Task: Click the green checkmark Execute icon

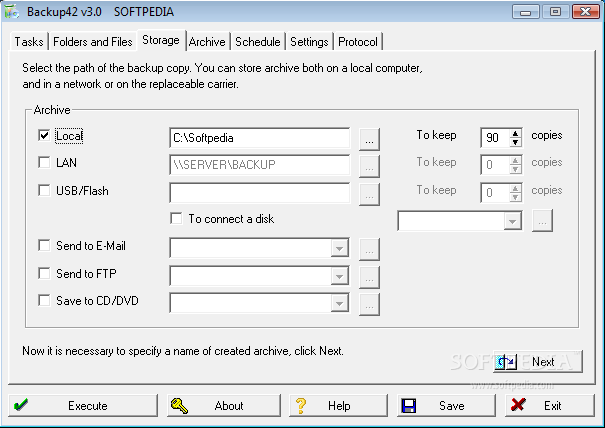Action: pos(21,405)
